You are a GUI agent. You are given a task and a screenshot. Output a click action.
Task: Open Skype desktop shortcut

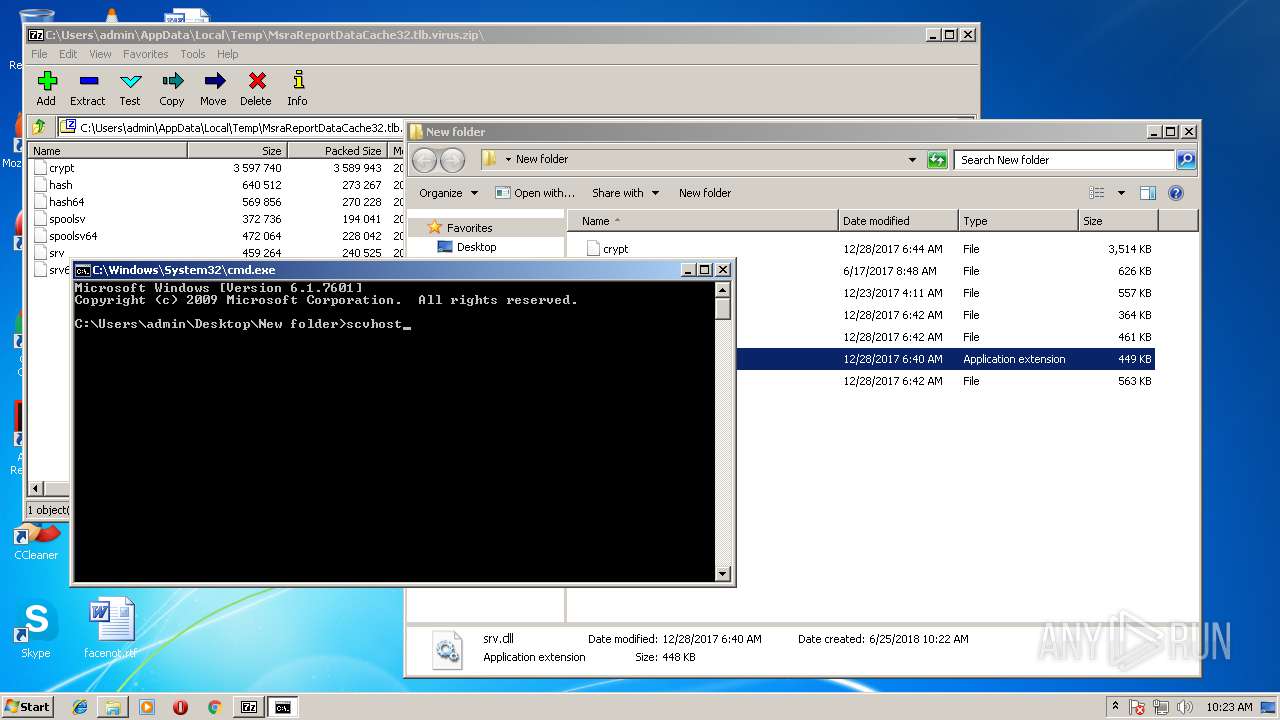[x=36, y=630]
